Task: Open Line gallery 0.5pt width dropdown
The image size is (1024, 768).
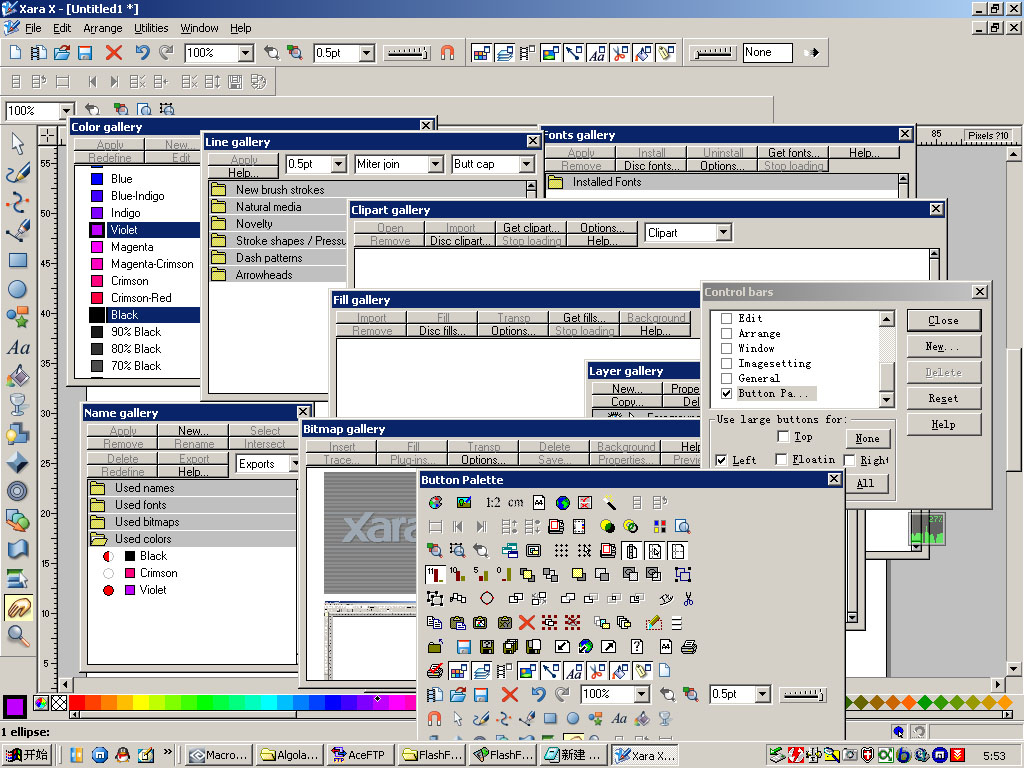Action: pyautogui.click(x=338, y=164)
